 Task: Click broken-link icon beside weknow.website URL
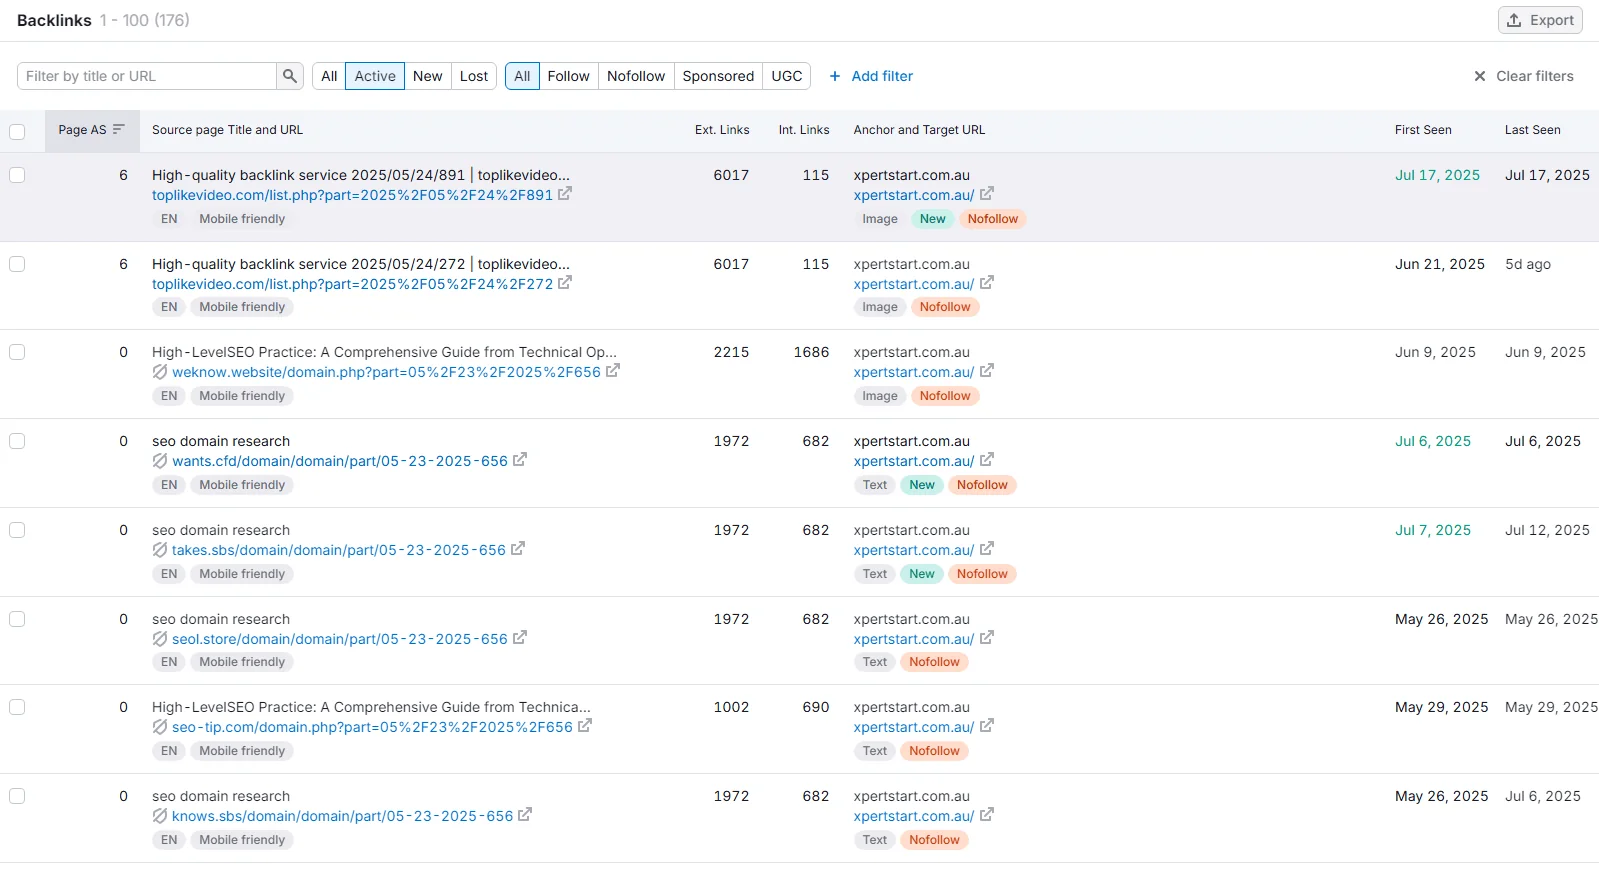tap(160, 372)
